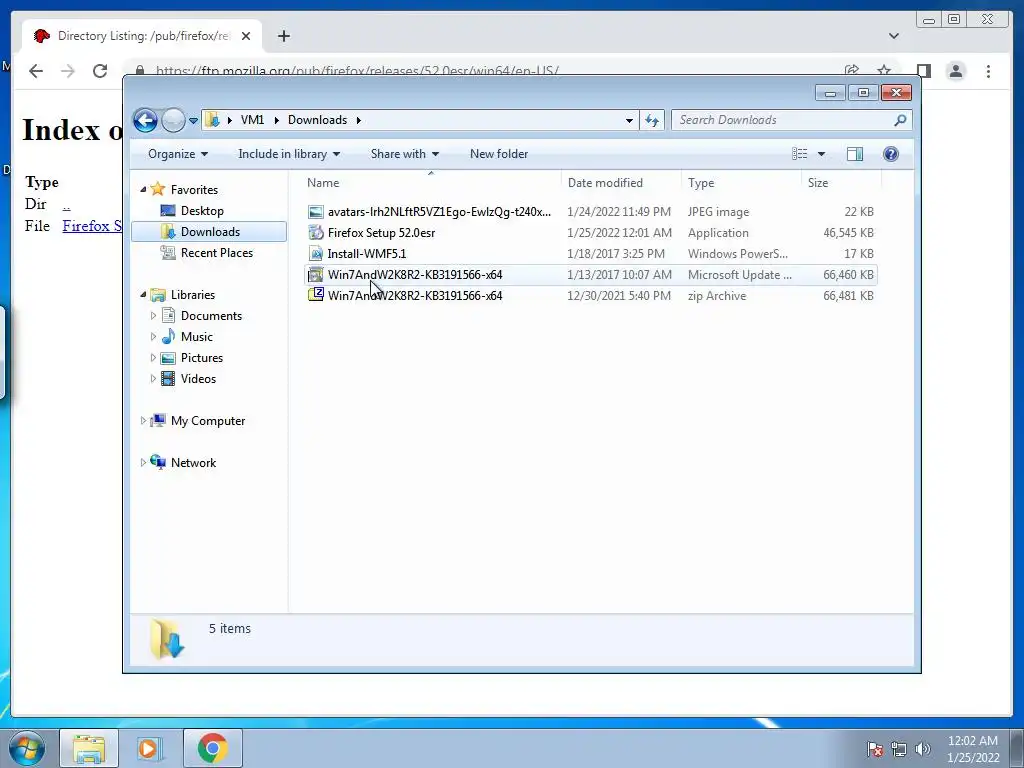The image size is (1024, 768).
Task: Open a new Chrome tab
Action: [x=283, y=37]
